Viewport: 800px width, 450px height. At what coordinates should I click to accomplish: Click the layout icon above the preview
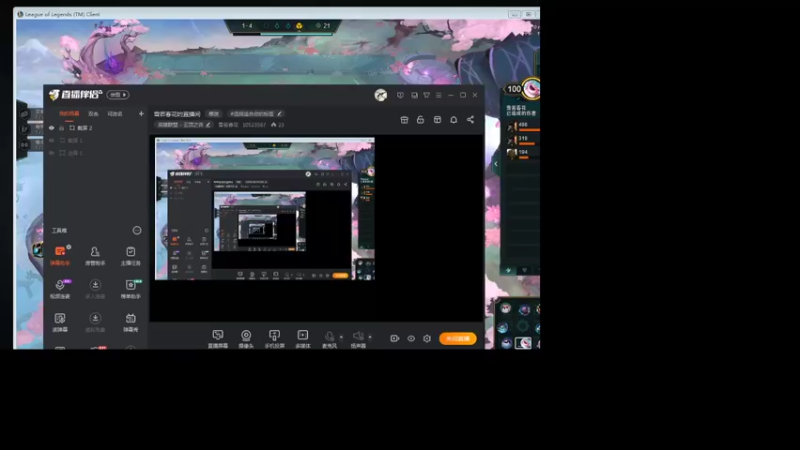coord(437,120)
